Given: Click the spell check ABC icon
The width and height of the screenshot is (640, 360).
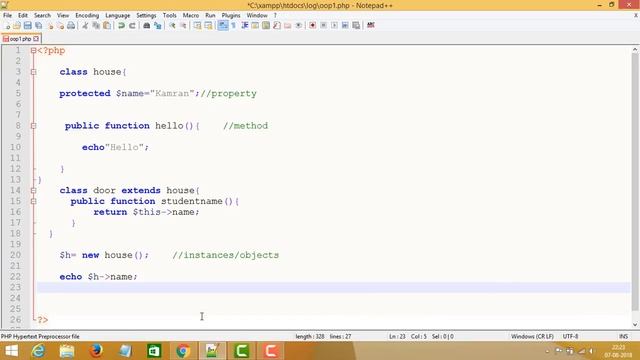Looking at the screenshot, I should 371,25.
